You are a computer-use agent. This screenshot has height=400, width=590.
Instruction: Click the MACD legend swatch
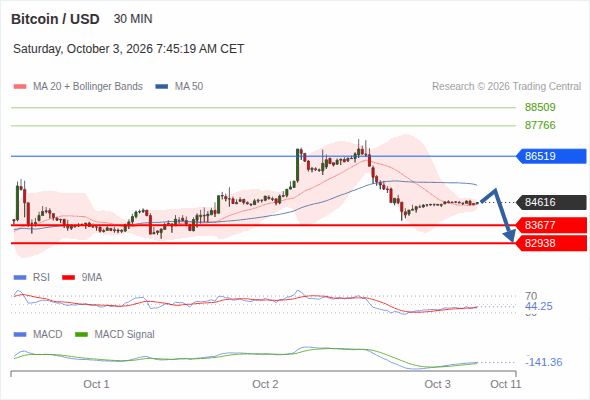click(x=20, y=335)
